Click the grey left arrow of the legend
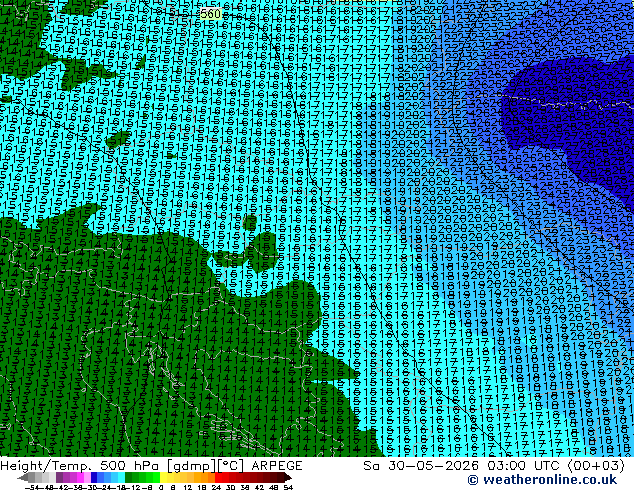This screenshot has height=490, width=634. pos(22,478)
